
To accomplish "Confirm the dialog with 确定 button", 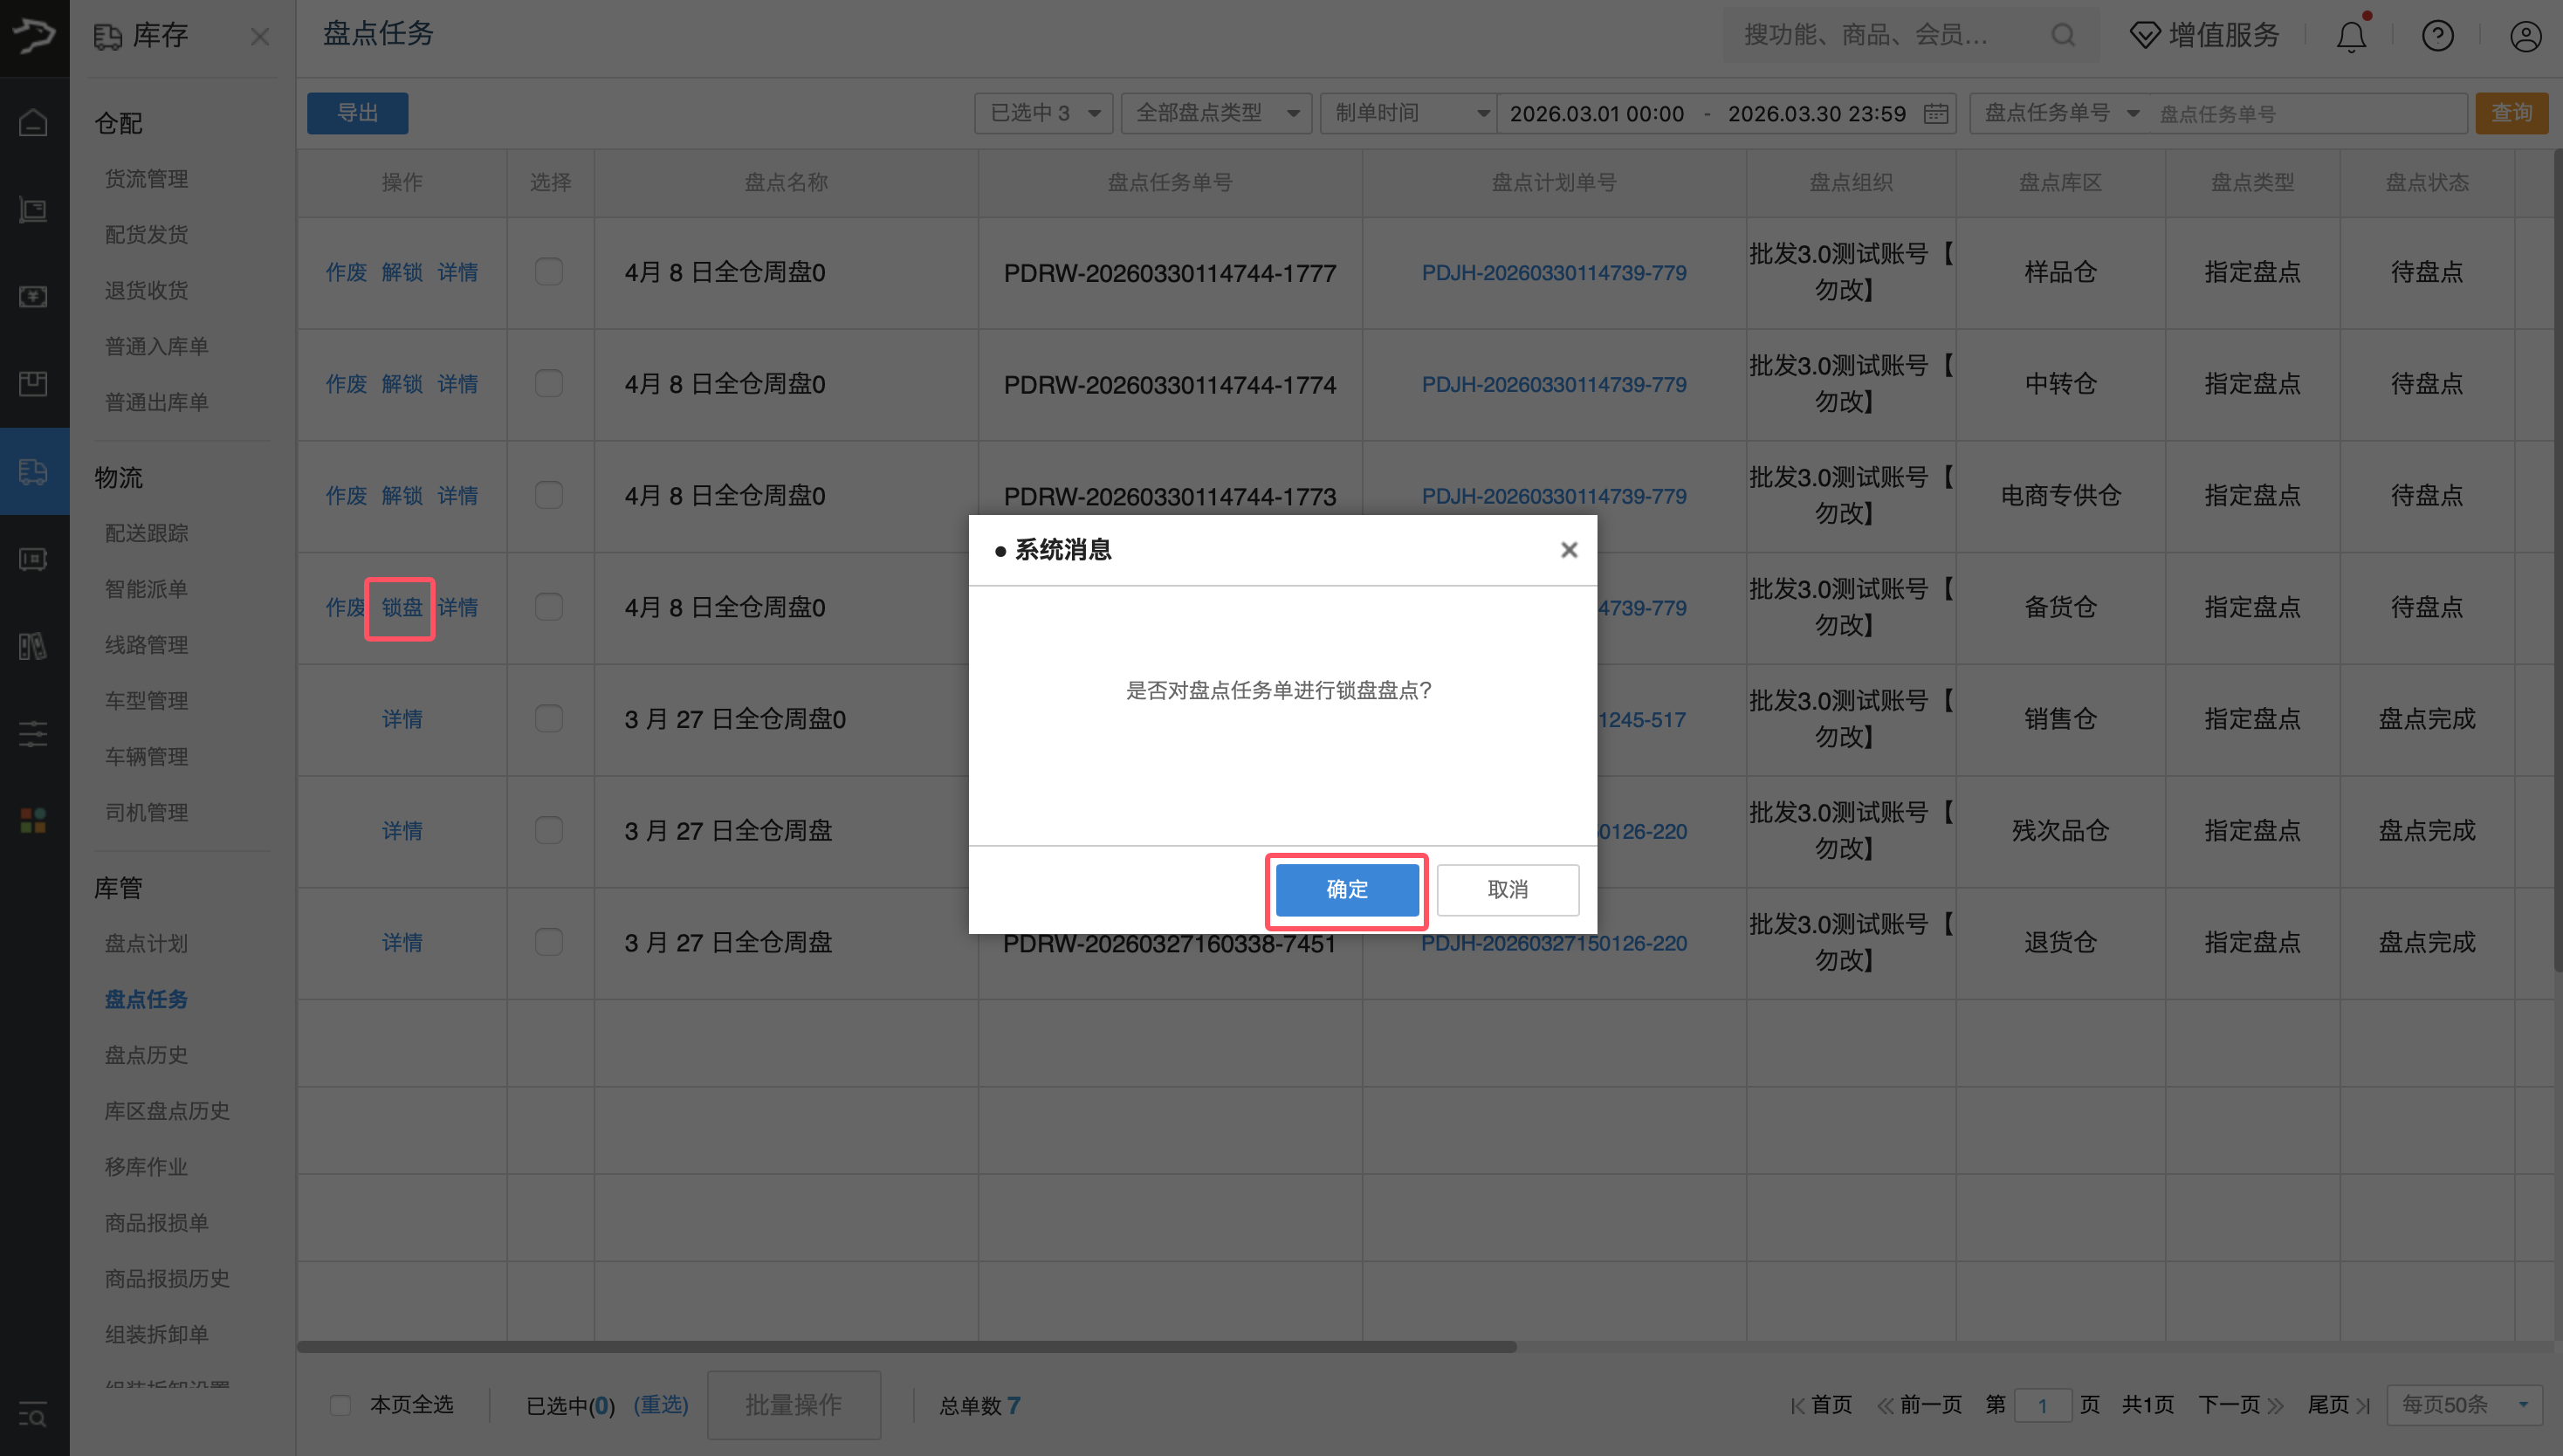I will pyautogui.click(x=1346, y=889).
